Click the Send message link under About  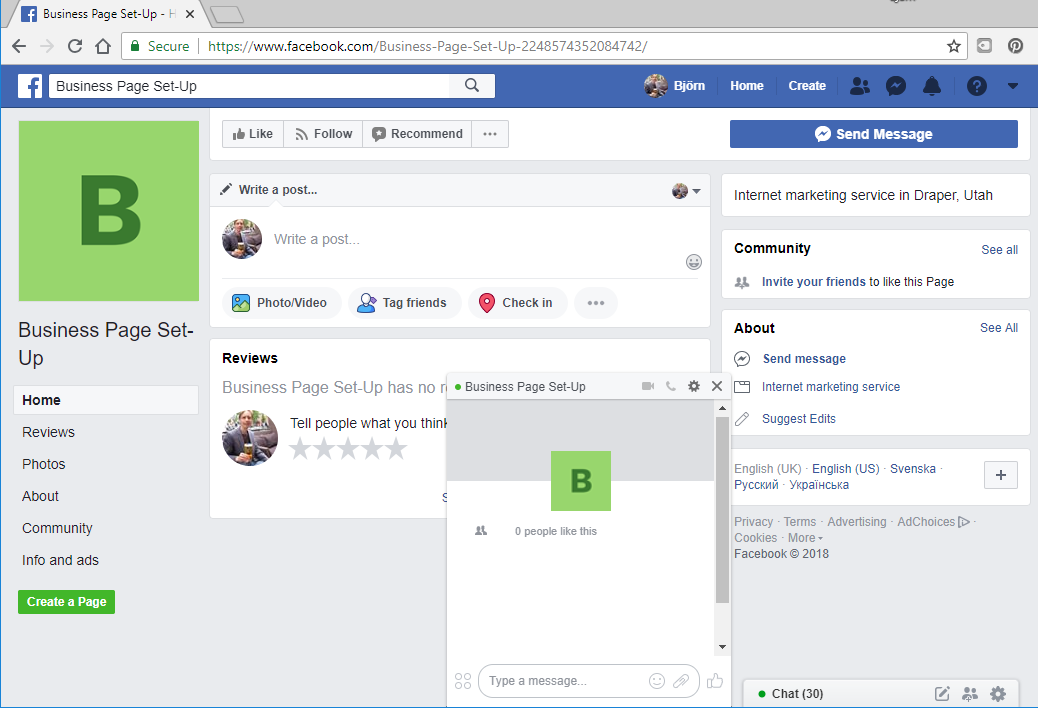(x=804, y=359)
